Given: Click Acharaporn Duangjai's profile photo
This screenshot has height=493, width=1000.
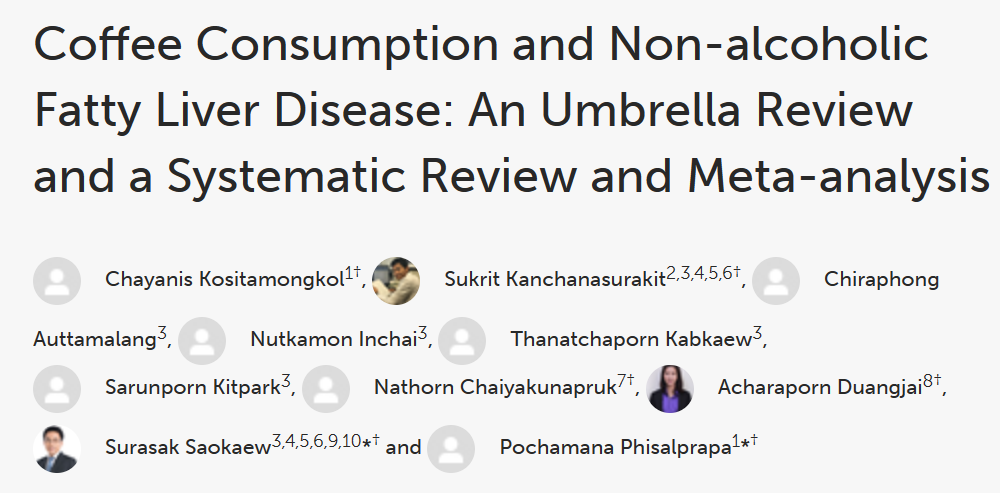Looking at the screenshot, I should point(670,388).
